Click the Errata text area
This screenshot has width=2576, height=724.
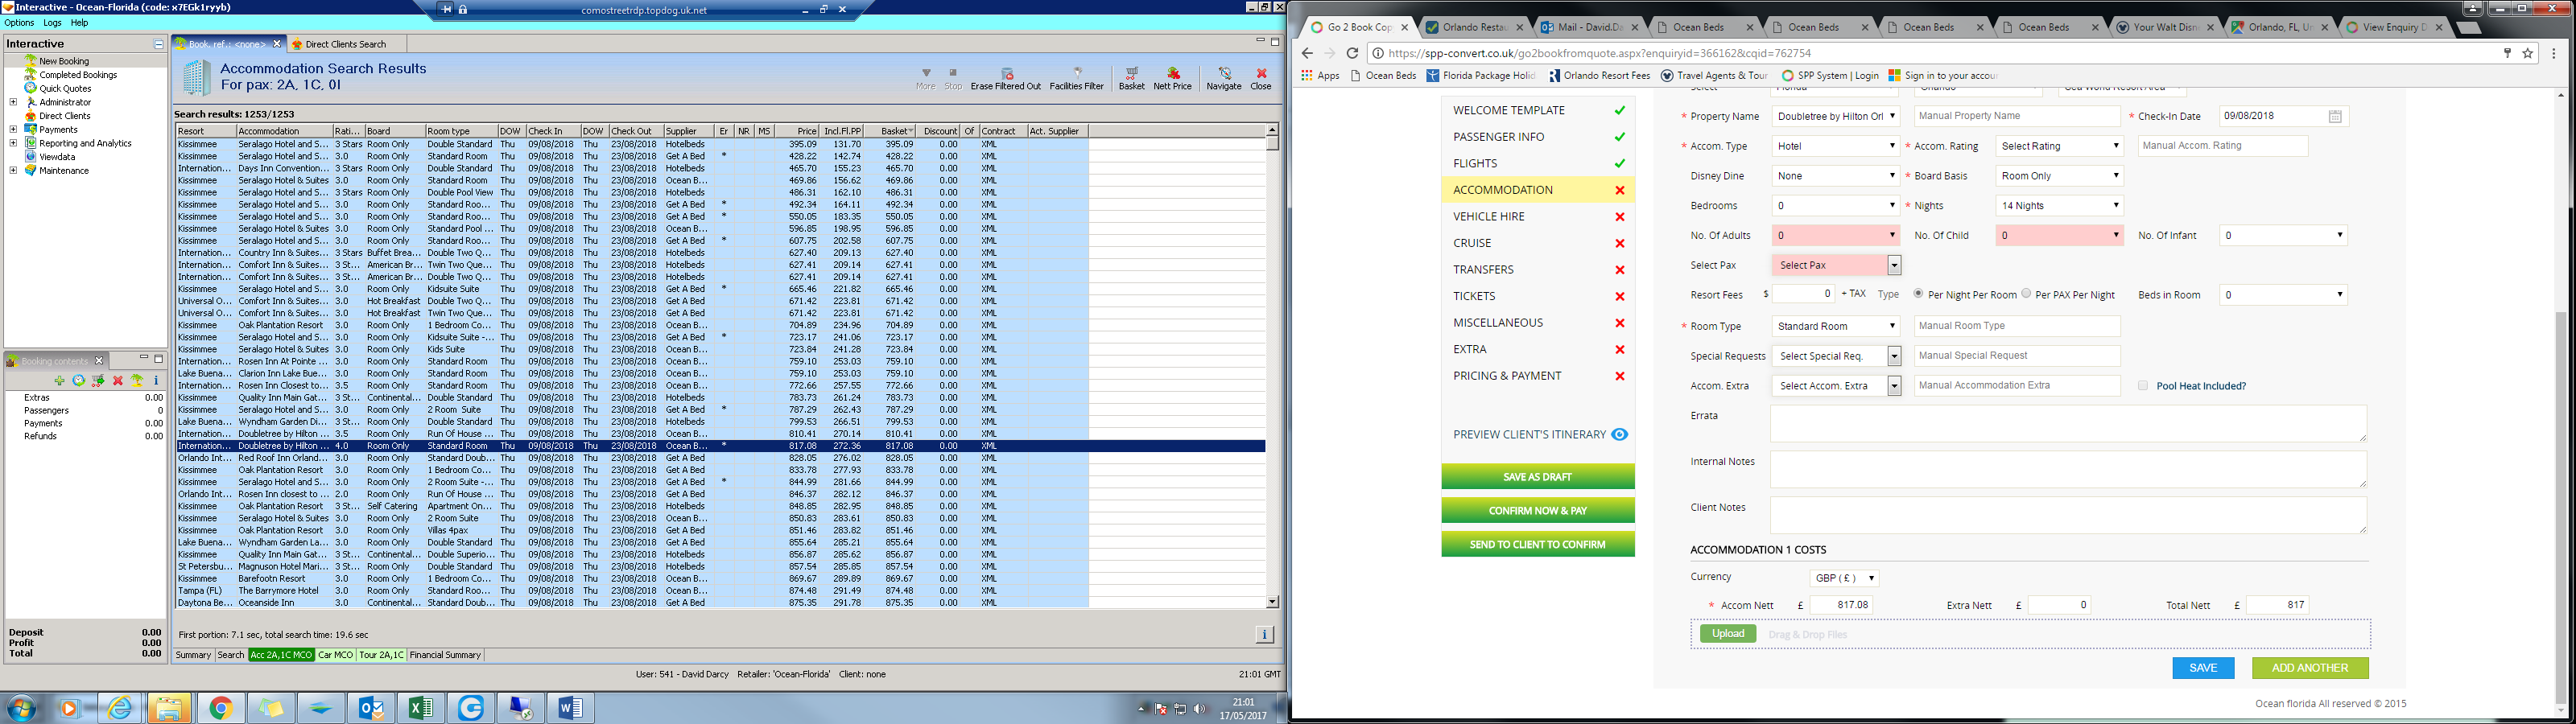(x=2068, y=423)
